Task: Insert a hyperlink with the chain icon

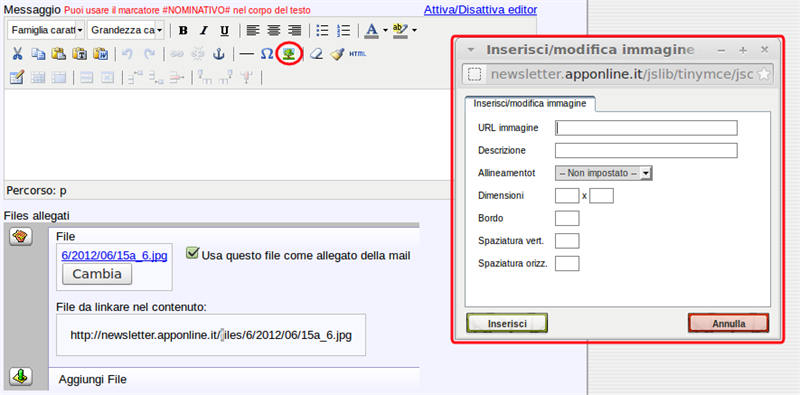Action: (x=177, y=54)
